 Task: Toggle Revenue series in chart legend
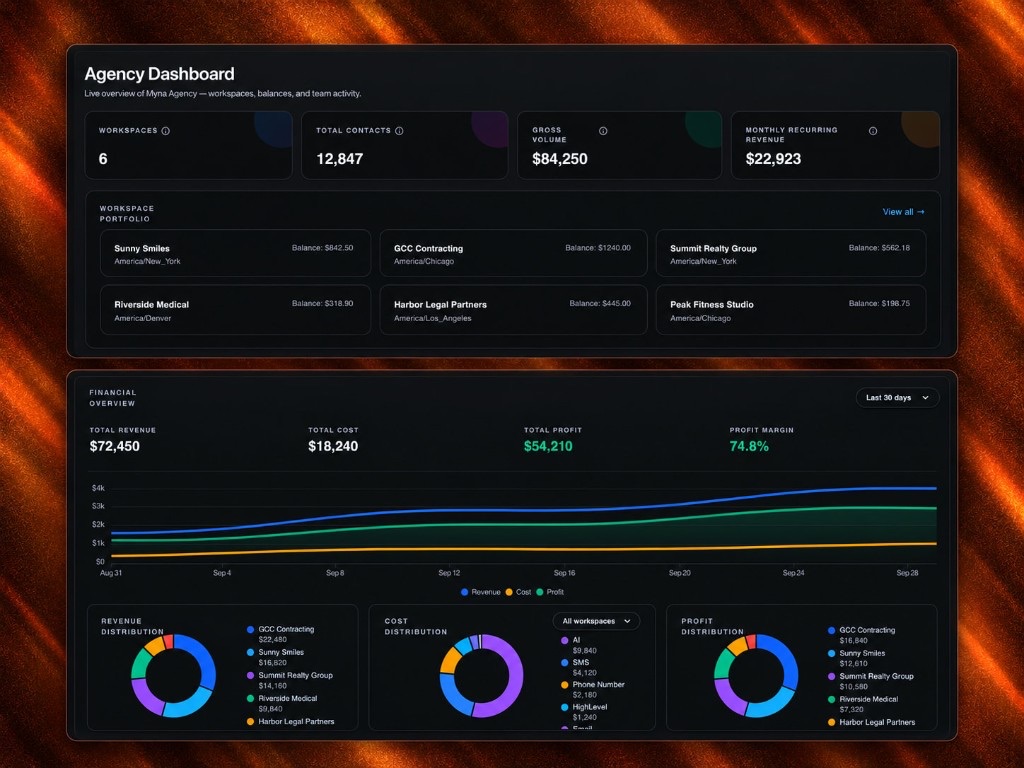click(x=481, y=592)
